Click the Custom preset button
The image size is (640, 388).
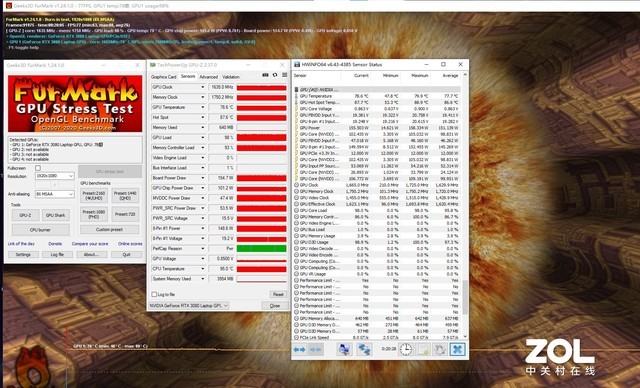pyautogui.click(x=109, y=230)
